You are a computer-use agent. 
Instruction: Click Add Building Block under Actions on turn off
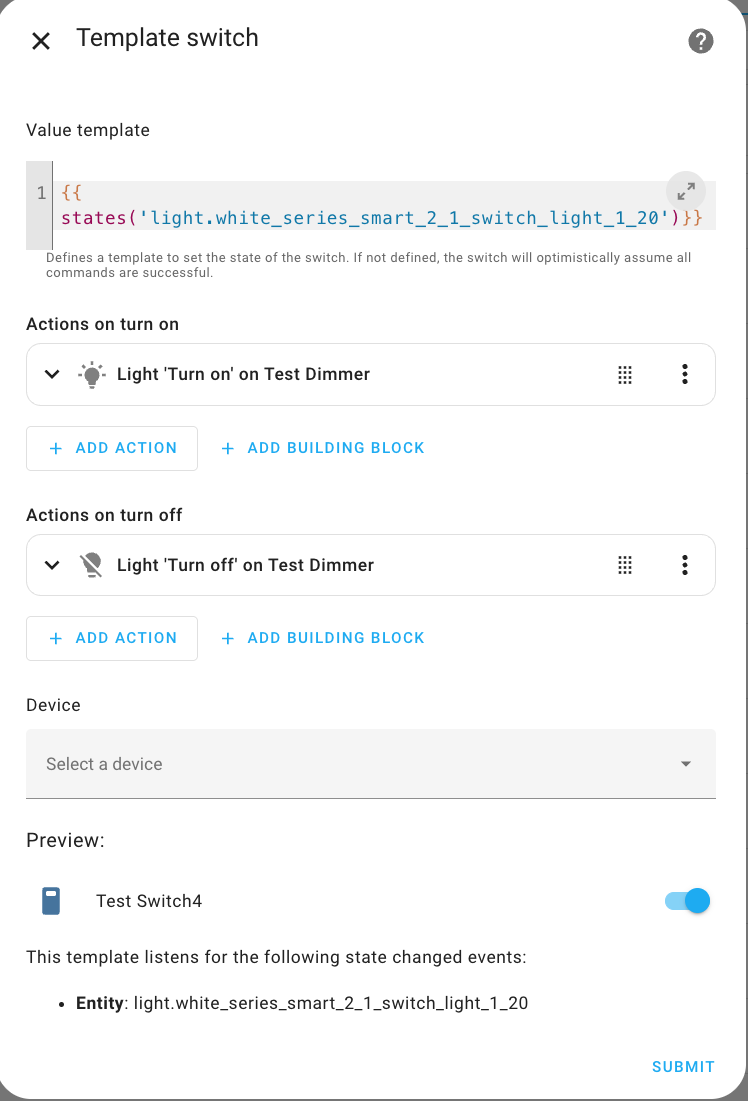[x=322, y=638]
